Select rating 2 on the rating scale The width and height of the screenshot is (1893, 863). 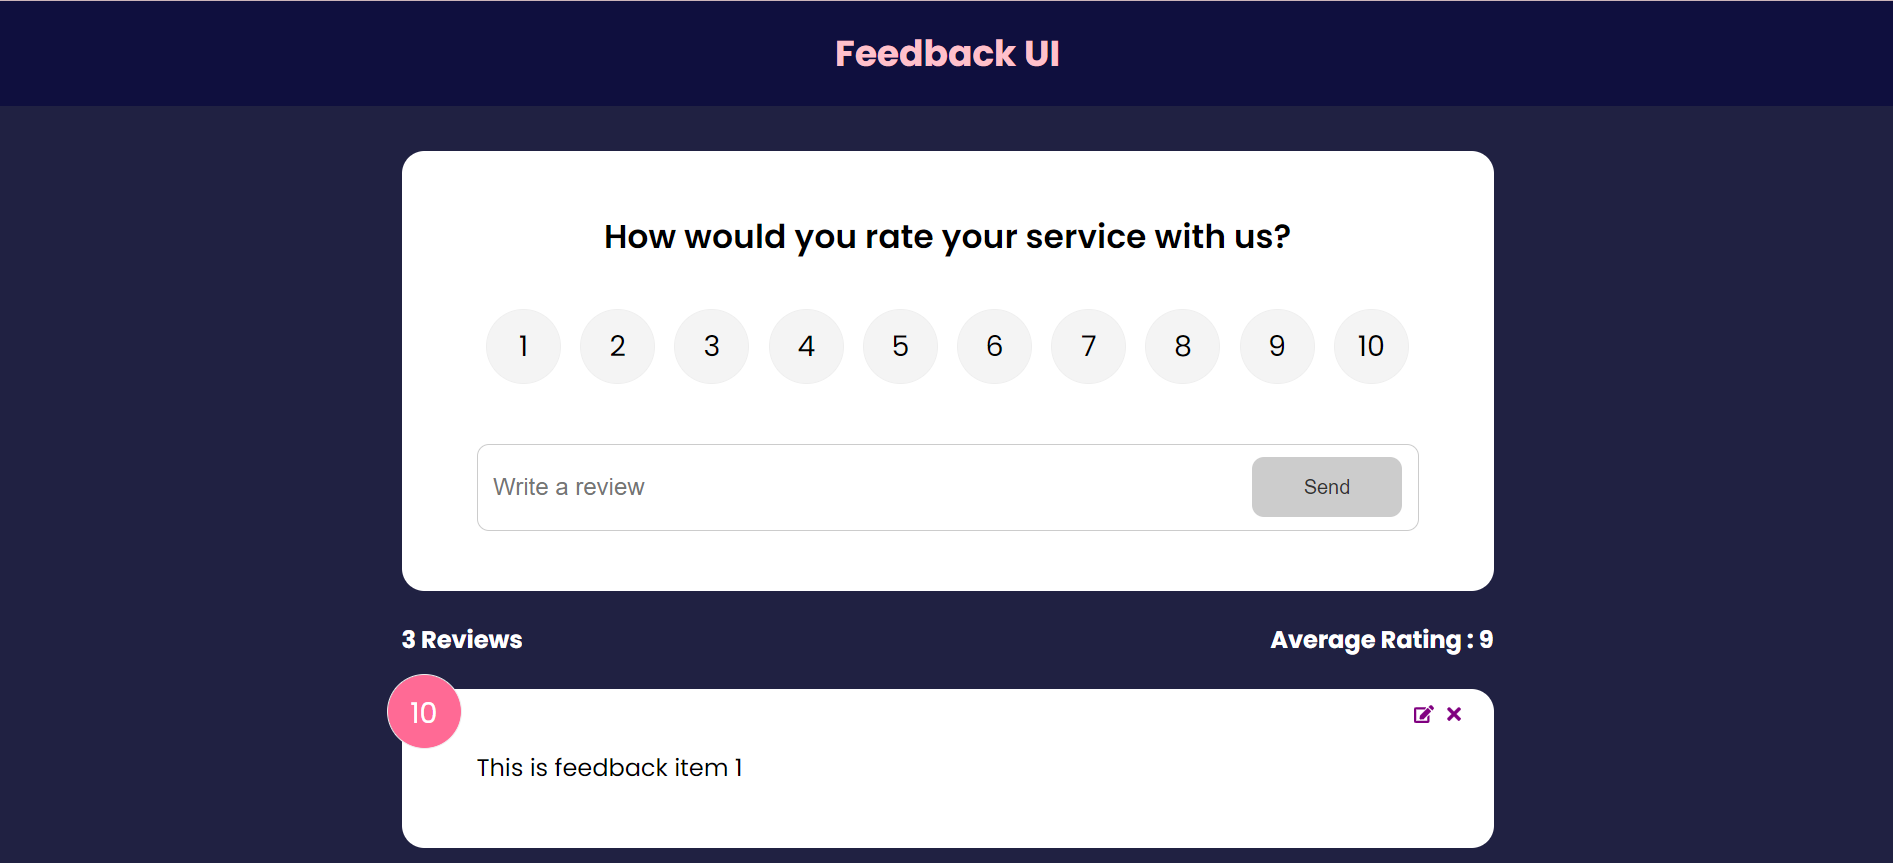click(617, 346)
